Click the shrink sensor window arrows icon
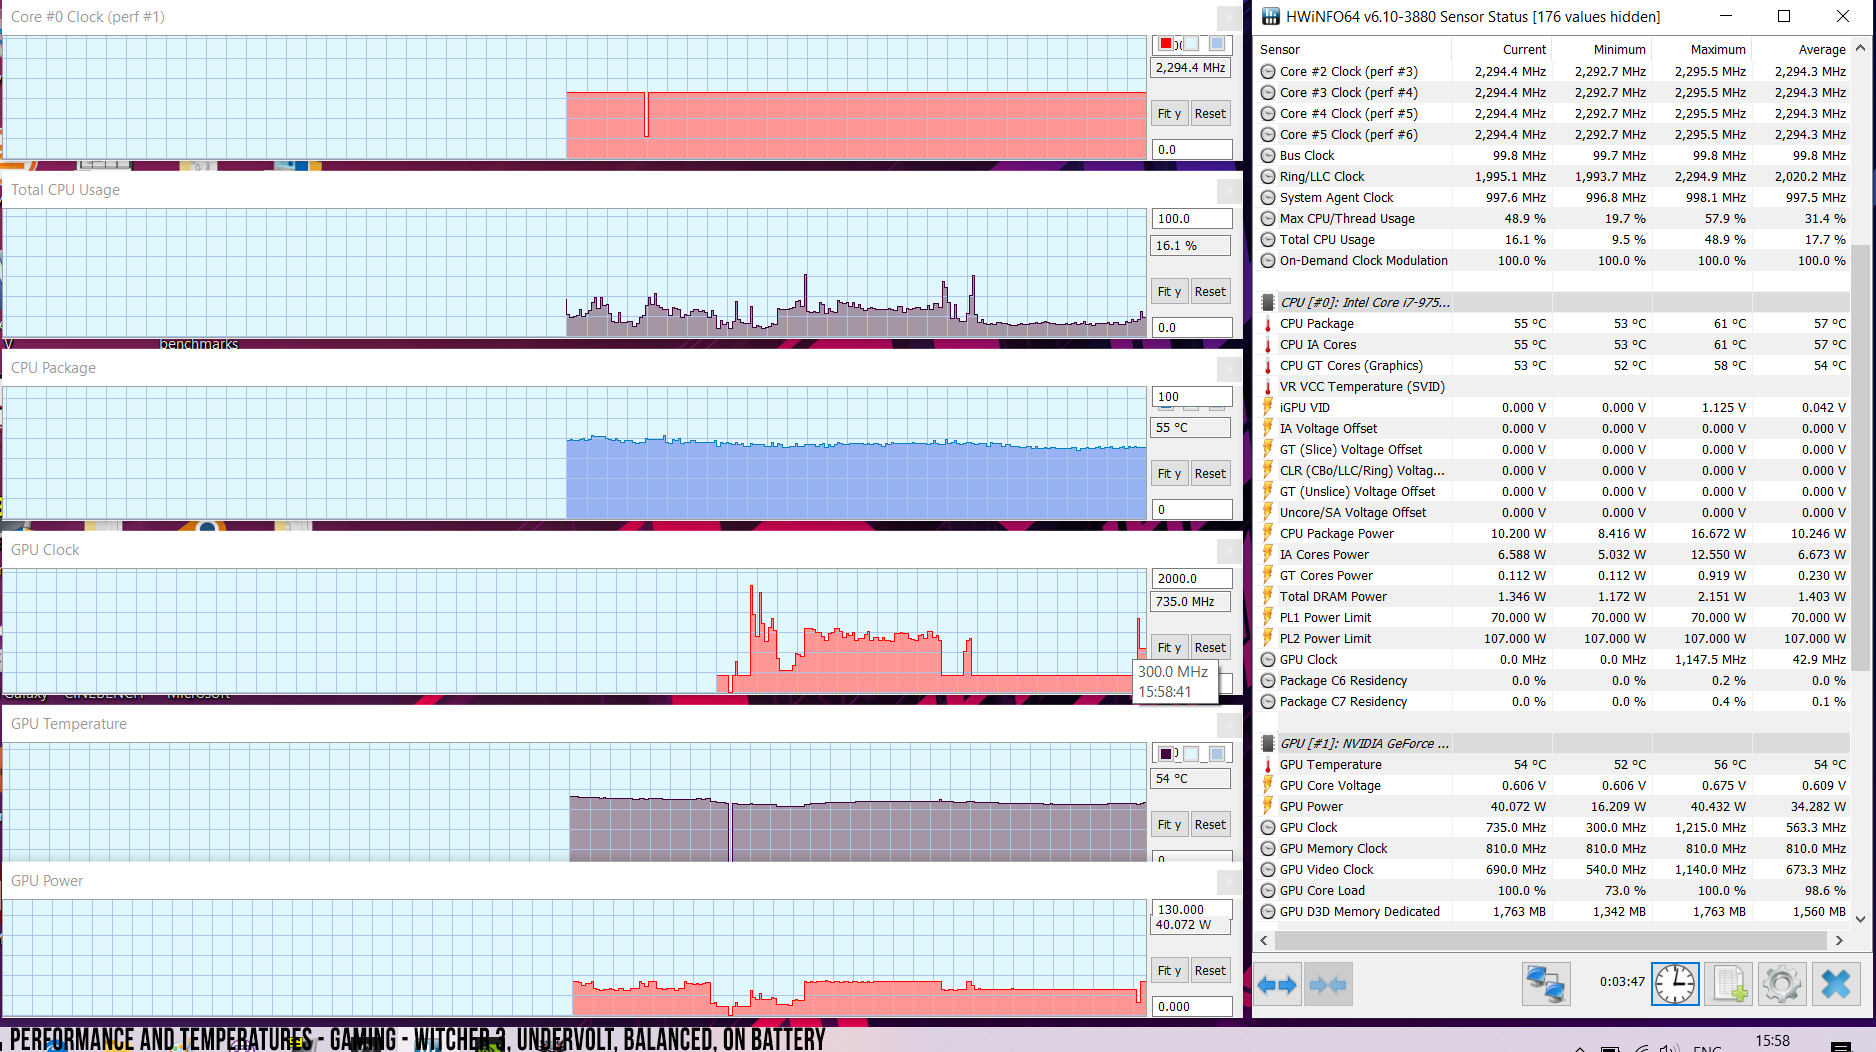Viewport: 1876px width, 1052px height. click(x=1328, y=985)
